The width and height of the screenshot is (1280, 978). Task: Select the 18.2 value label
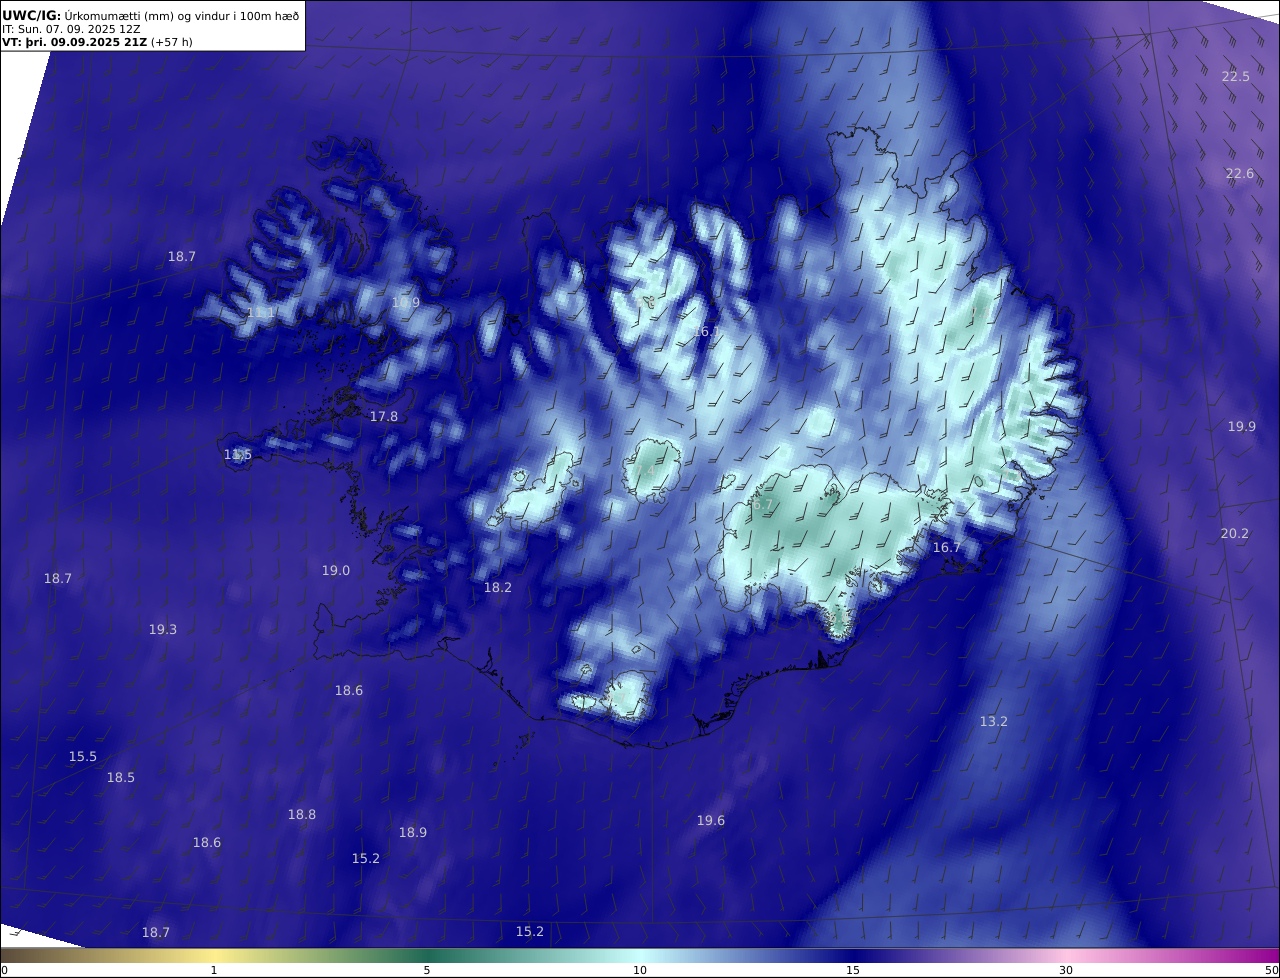coord(498,588)
